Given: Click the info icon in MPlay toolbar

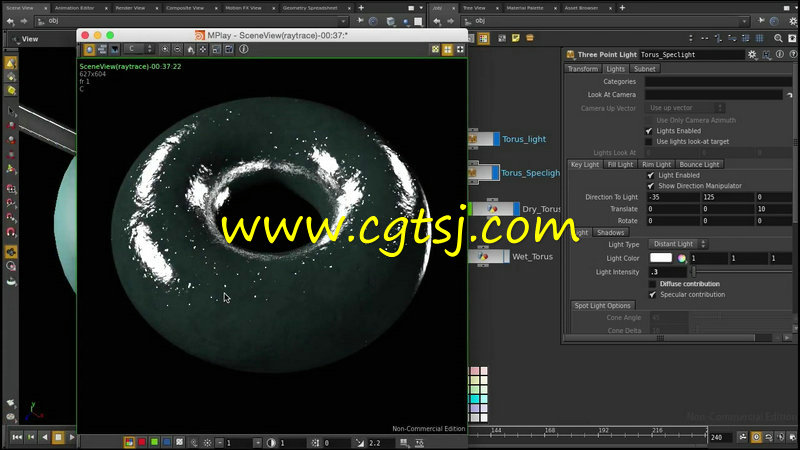Looking at the screenshot, I should click(244, 49).
